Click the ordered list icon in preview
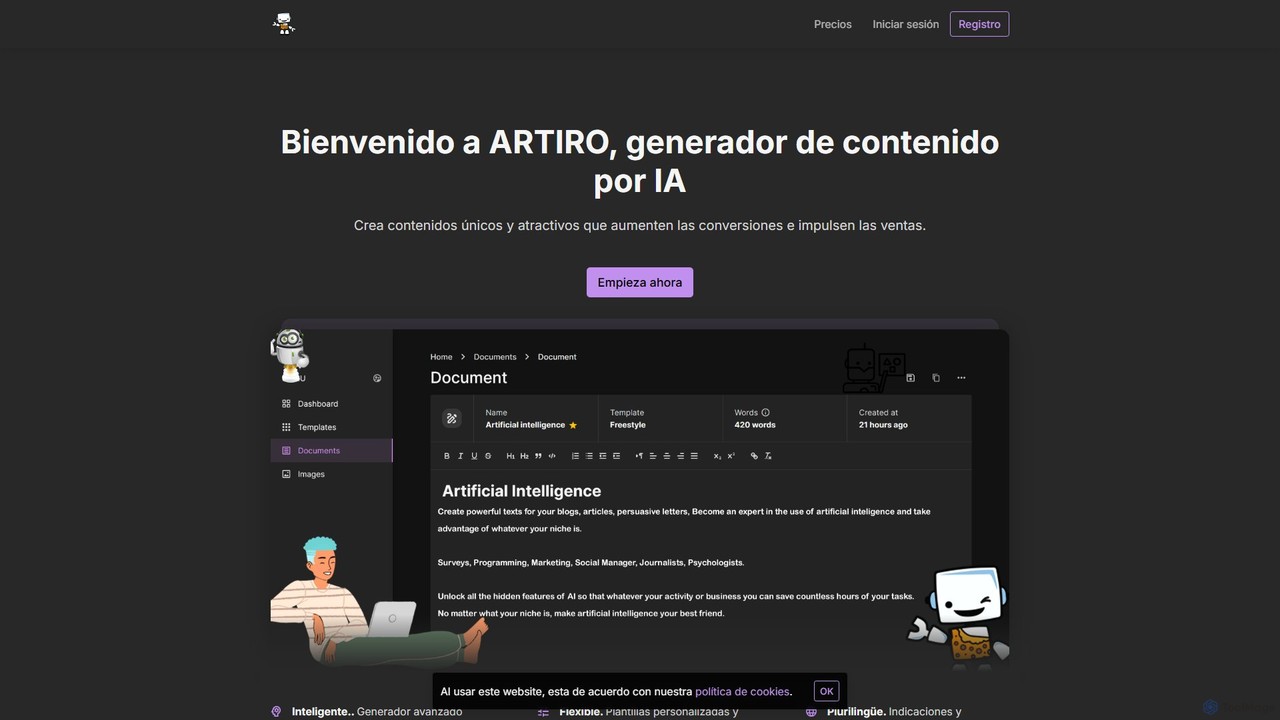 pos(575,456)
